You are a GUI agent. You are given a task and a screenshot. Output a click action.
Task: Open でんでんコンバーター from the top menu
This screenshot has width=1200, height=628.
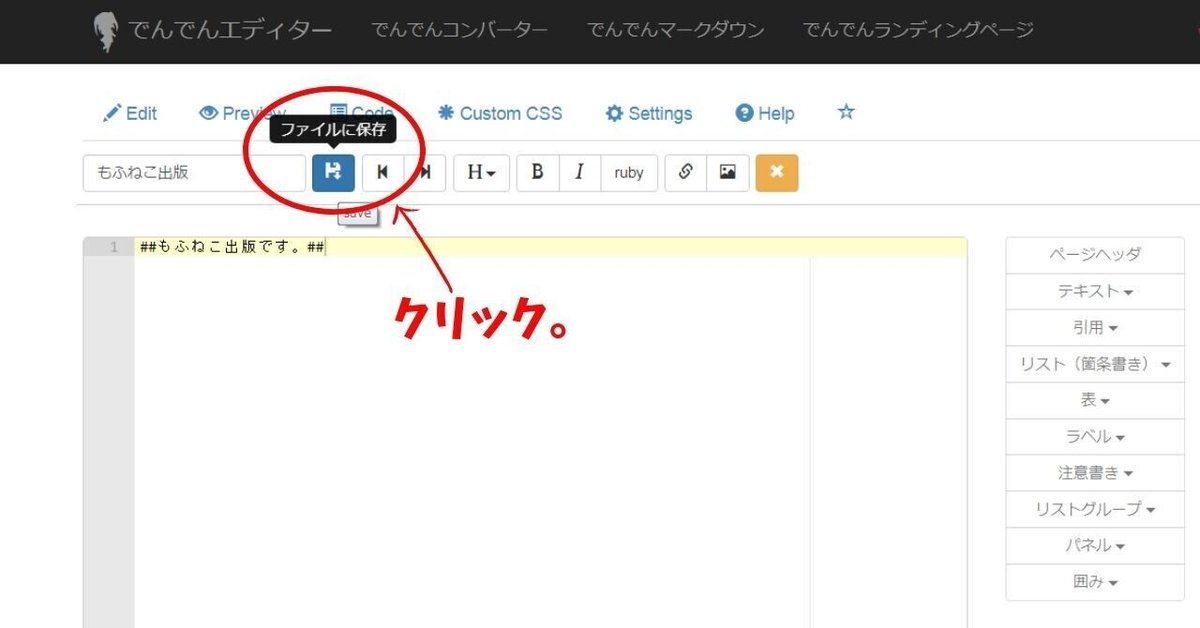click(460, 30)
